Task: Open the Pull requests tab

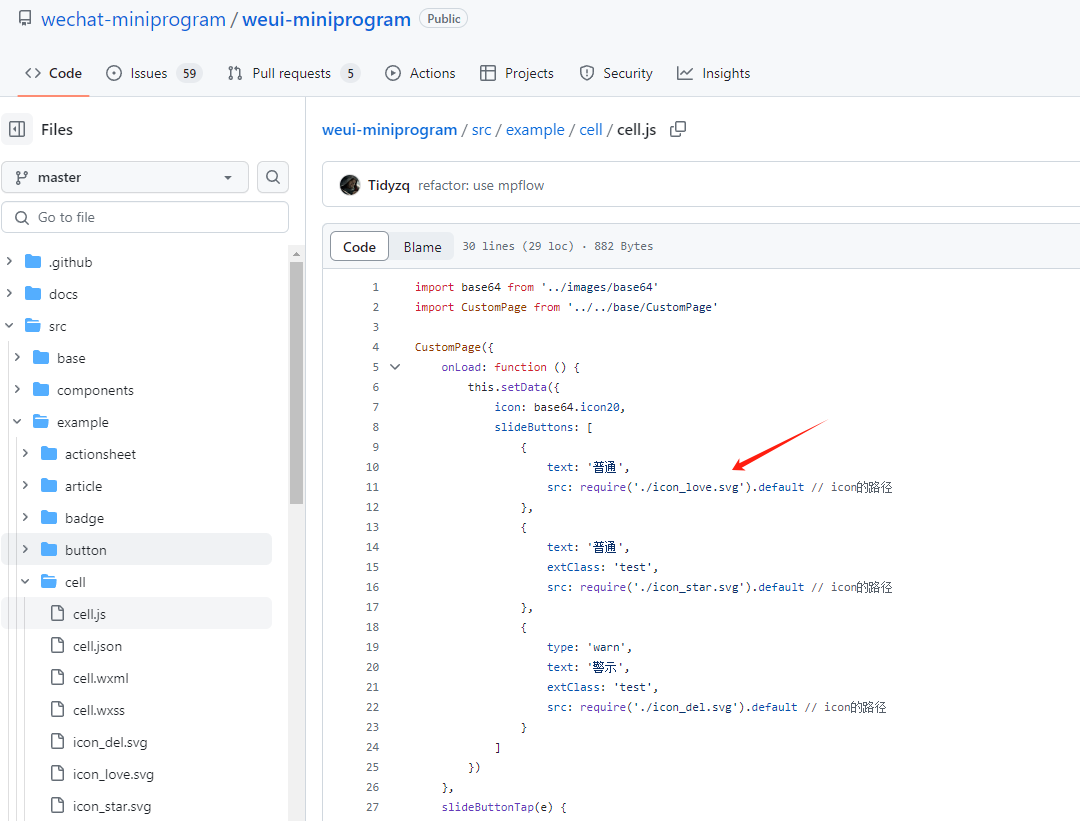Action: click(x=294, y=73)
